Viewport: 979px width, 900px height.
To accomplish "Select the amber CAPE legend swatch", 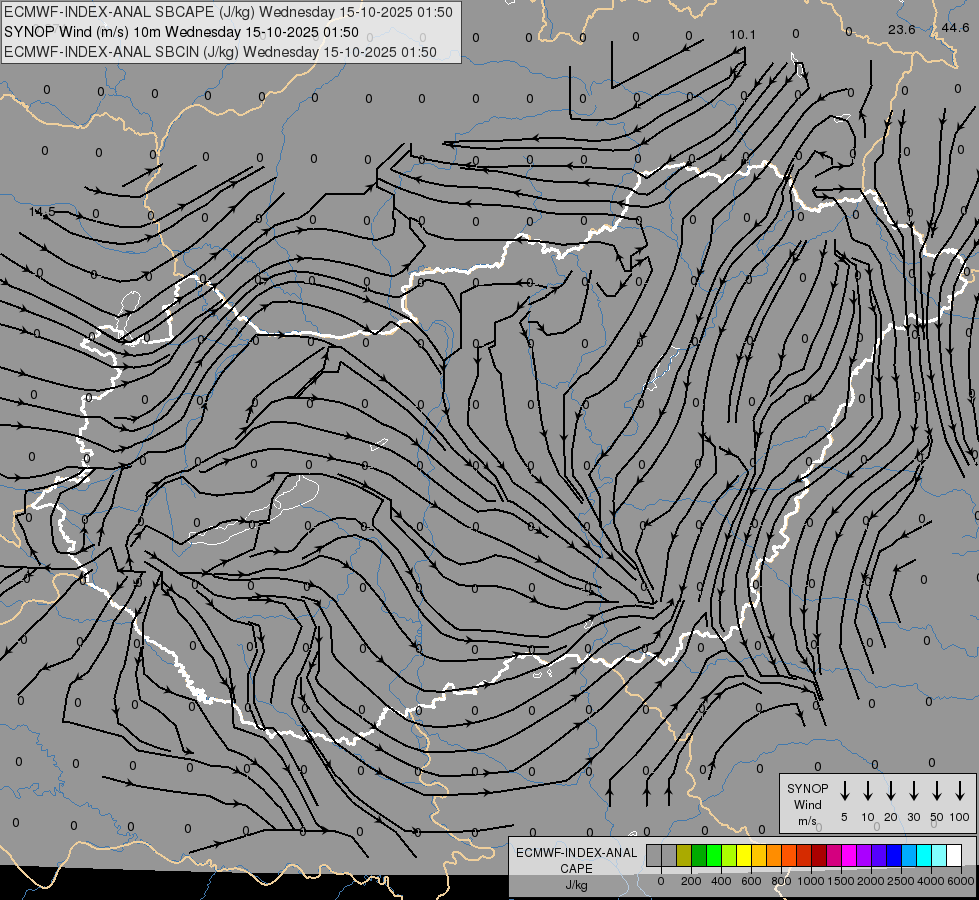I will point(759,856).
